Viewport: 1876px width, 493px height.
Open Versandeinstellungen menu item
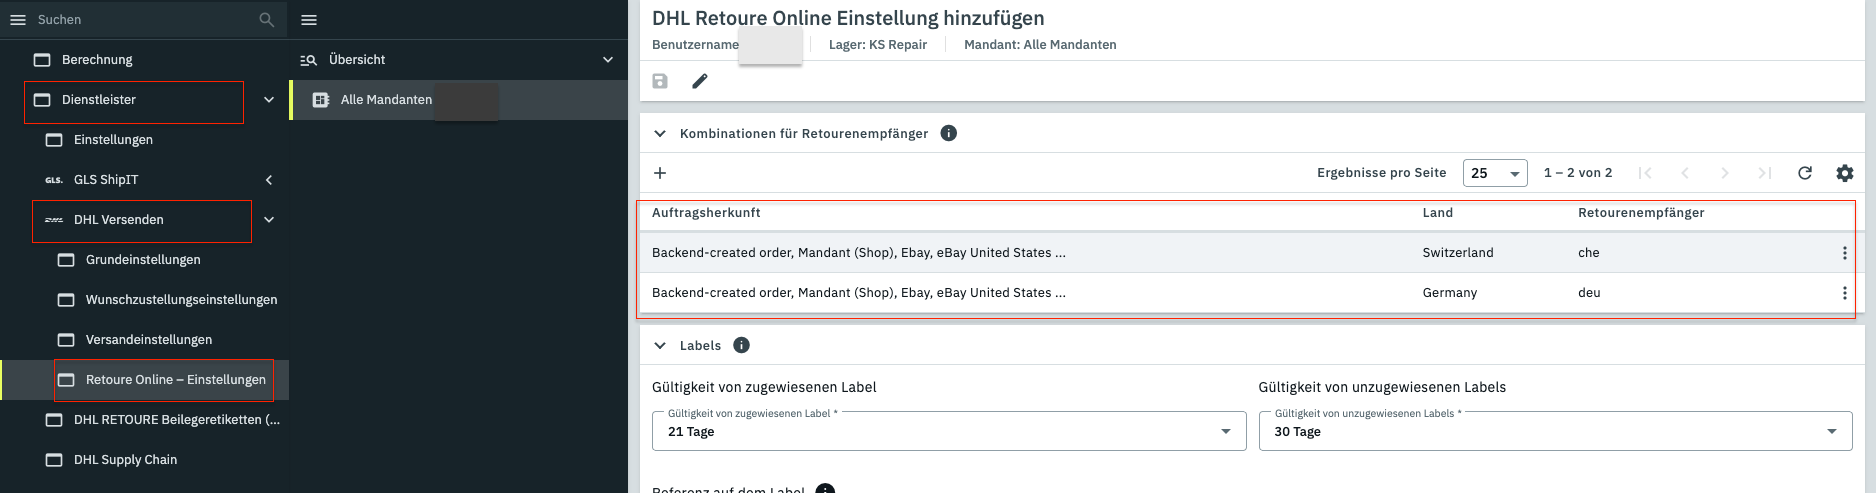pyautogui.click(x=149, y=340)
